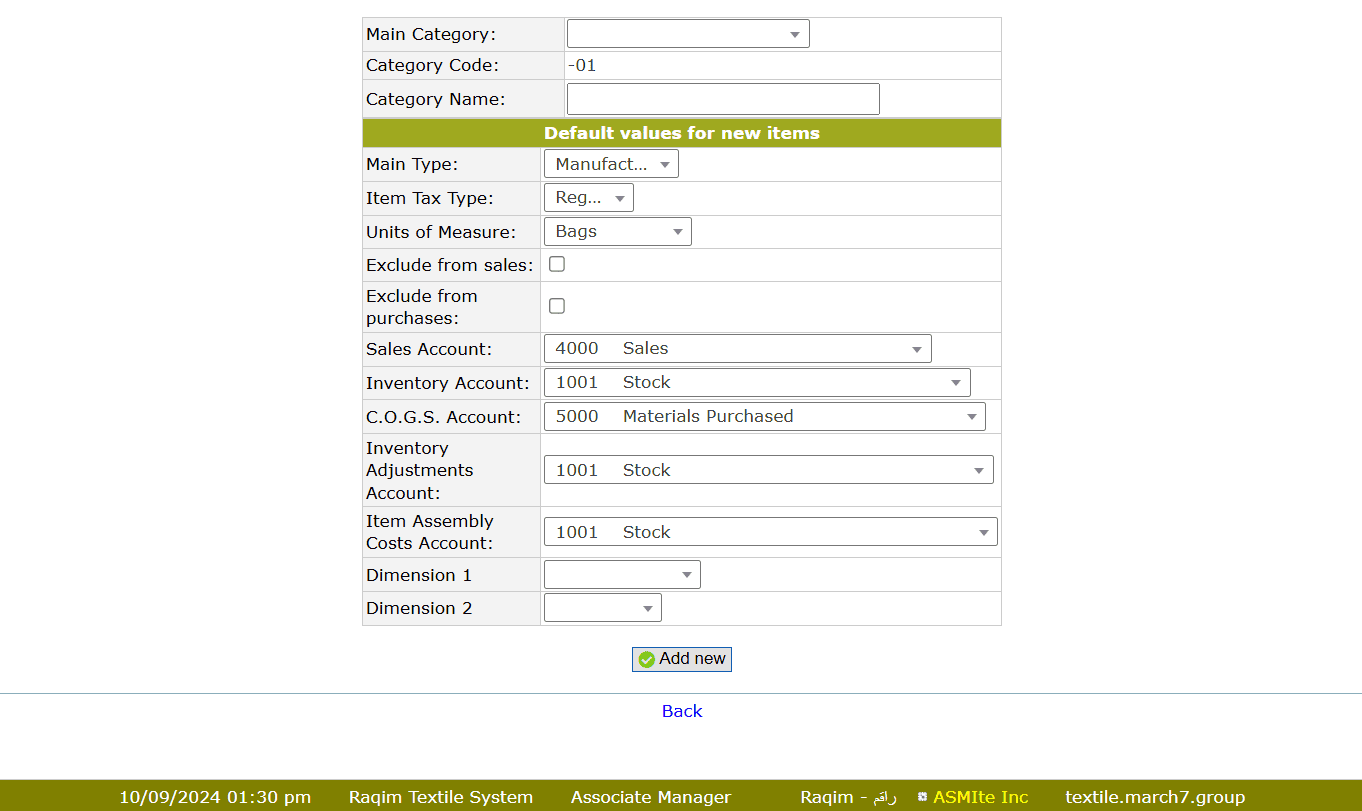Viewport: 1362px width, 811px height.
Task: Open the Sales Account dropdown
Action: click(737, 349)
